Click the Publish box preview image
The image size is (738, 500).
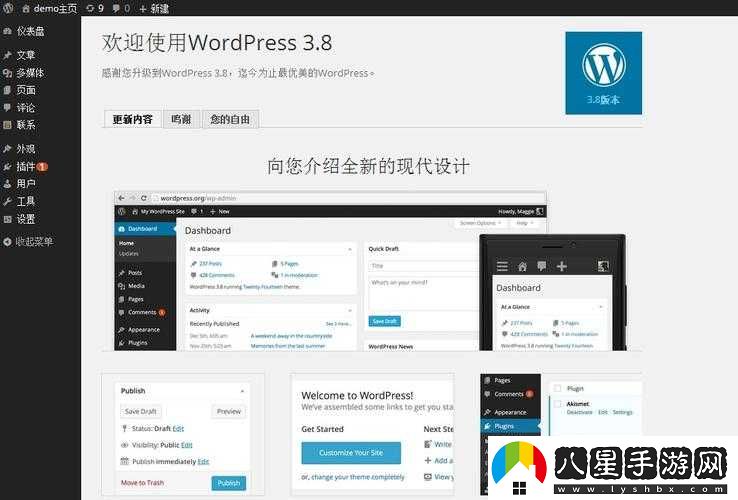tap(183, 435)
